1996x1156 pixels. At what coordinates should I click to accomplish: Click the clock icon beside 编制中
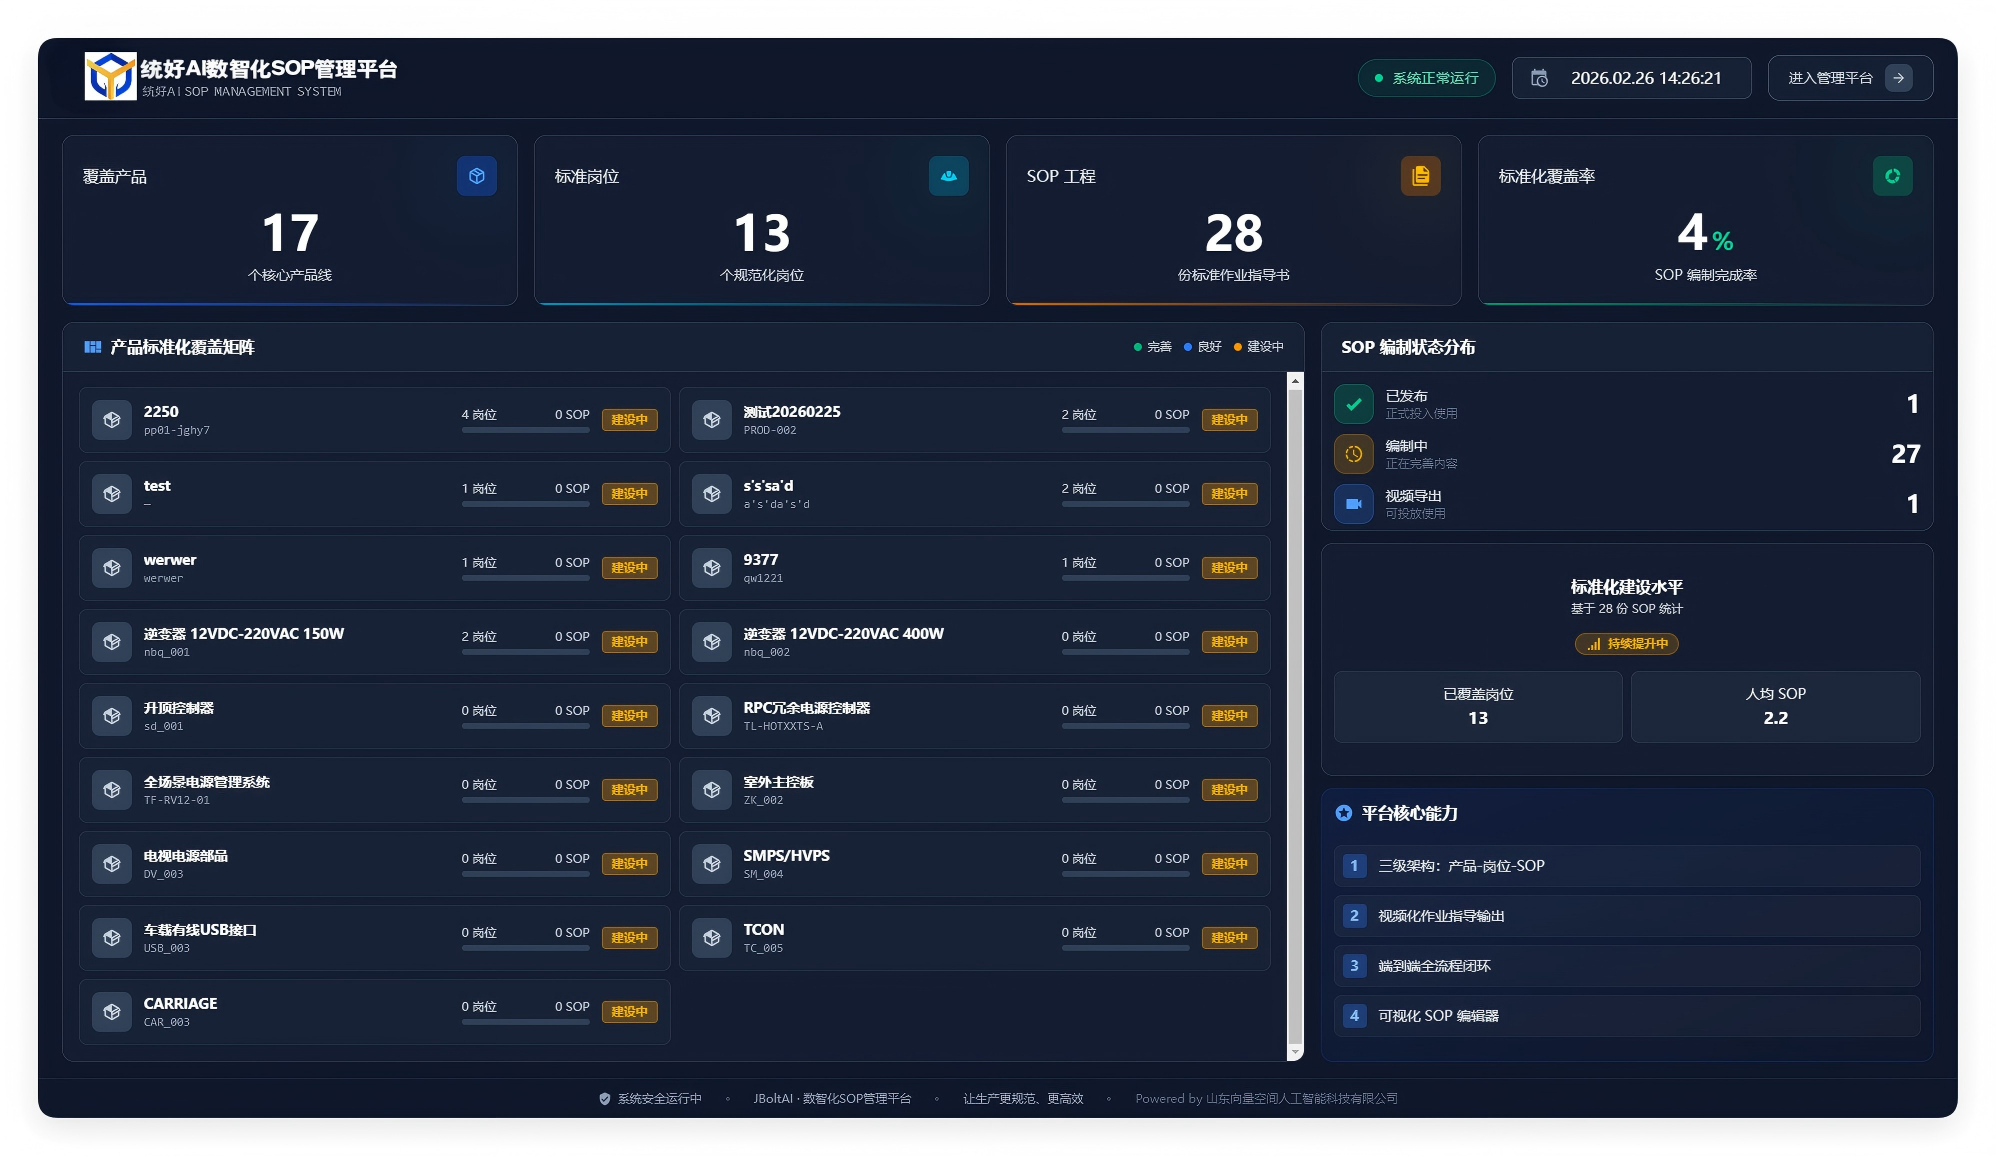point(1354,454)
